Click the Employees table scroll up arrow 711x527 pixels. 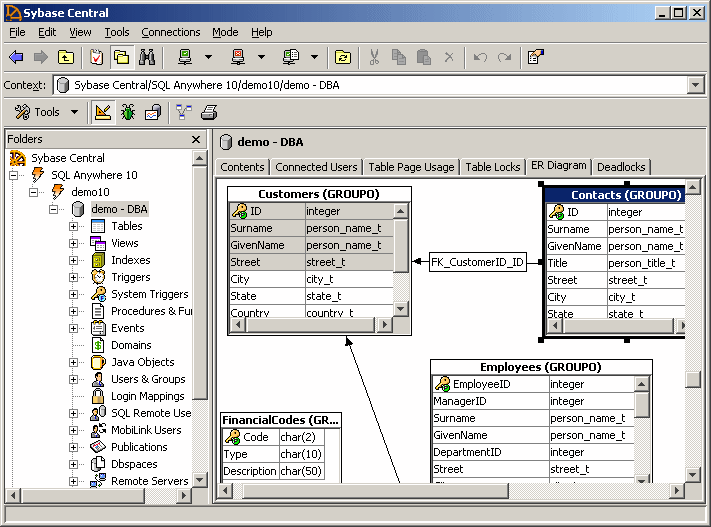pos(641,385)
